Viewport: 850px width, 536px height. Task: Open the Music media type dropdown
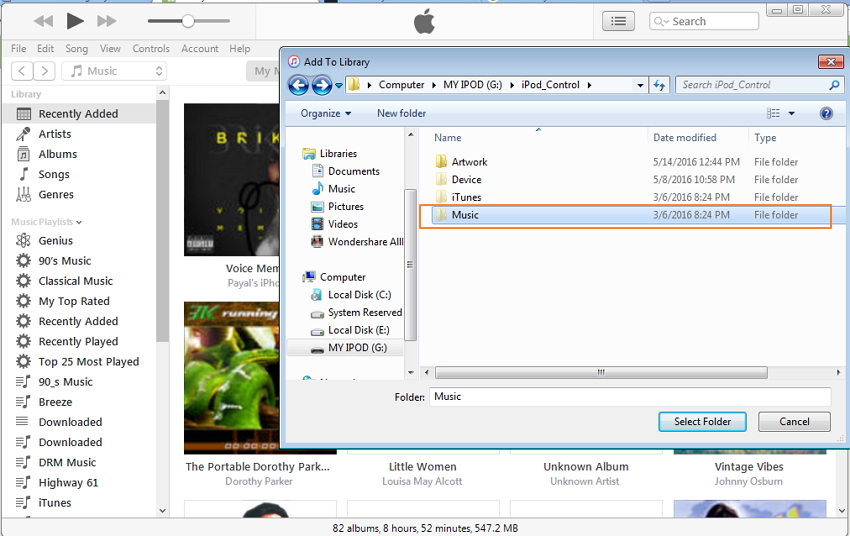tap(114, 71)
